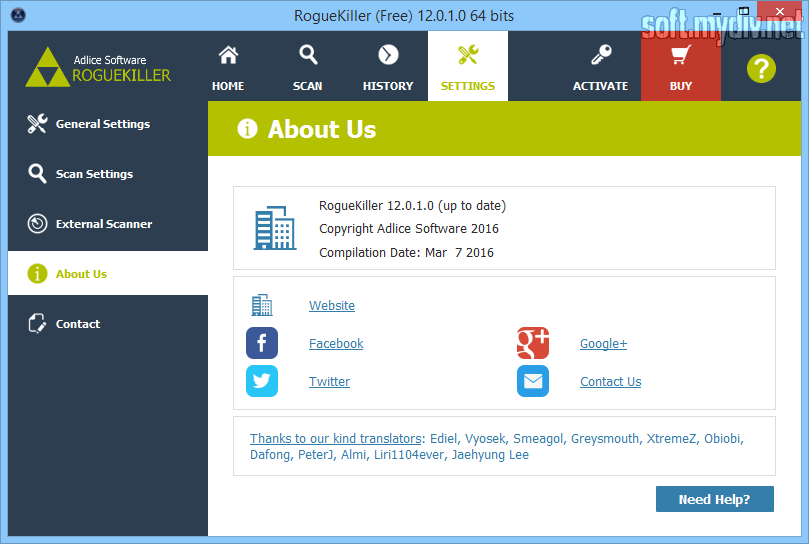Close the RogueKiller window
Viewport: 809px width, 544px height.
point(780,11)
